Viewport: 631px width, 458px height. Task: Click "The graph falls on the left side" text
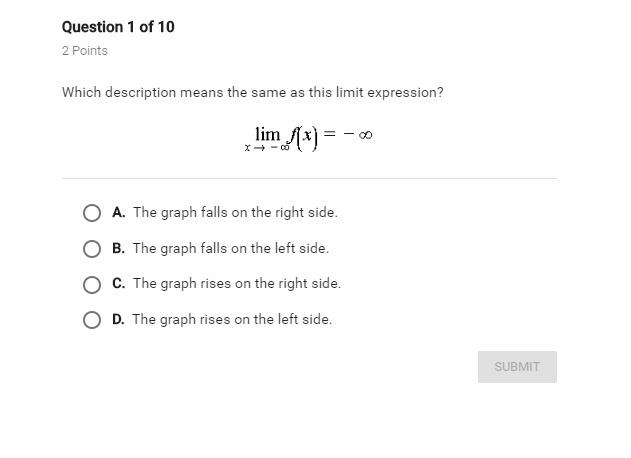230,249
